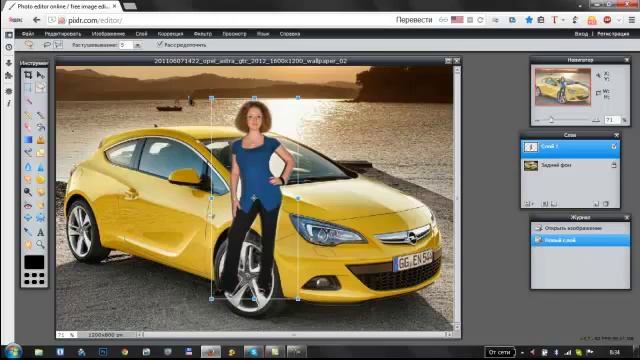
Task: Choose freehand lasso mode in options bar
Action: pyautogui.click(x=47, y=45)
